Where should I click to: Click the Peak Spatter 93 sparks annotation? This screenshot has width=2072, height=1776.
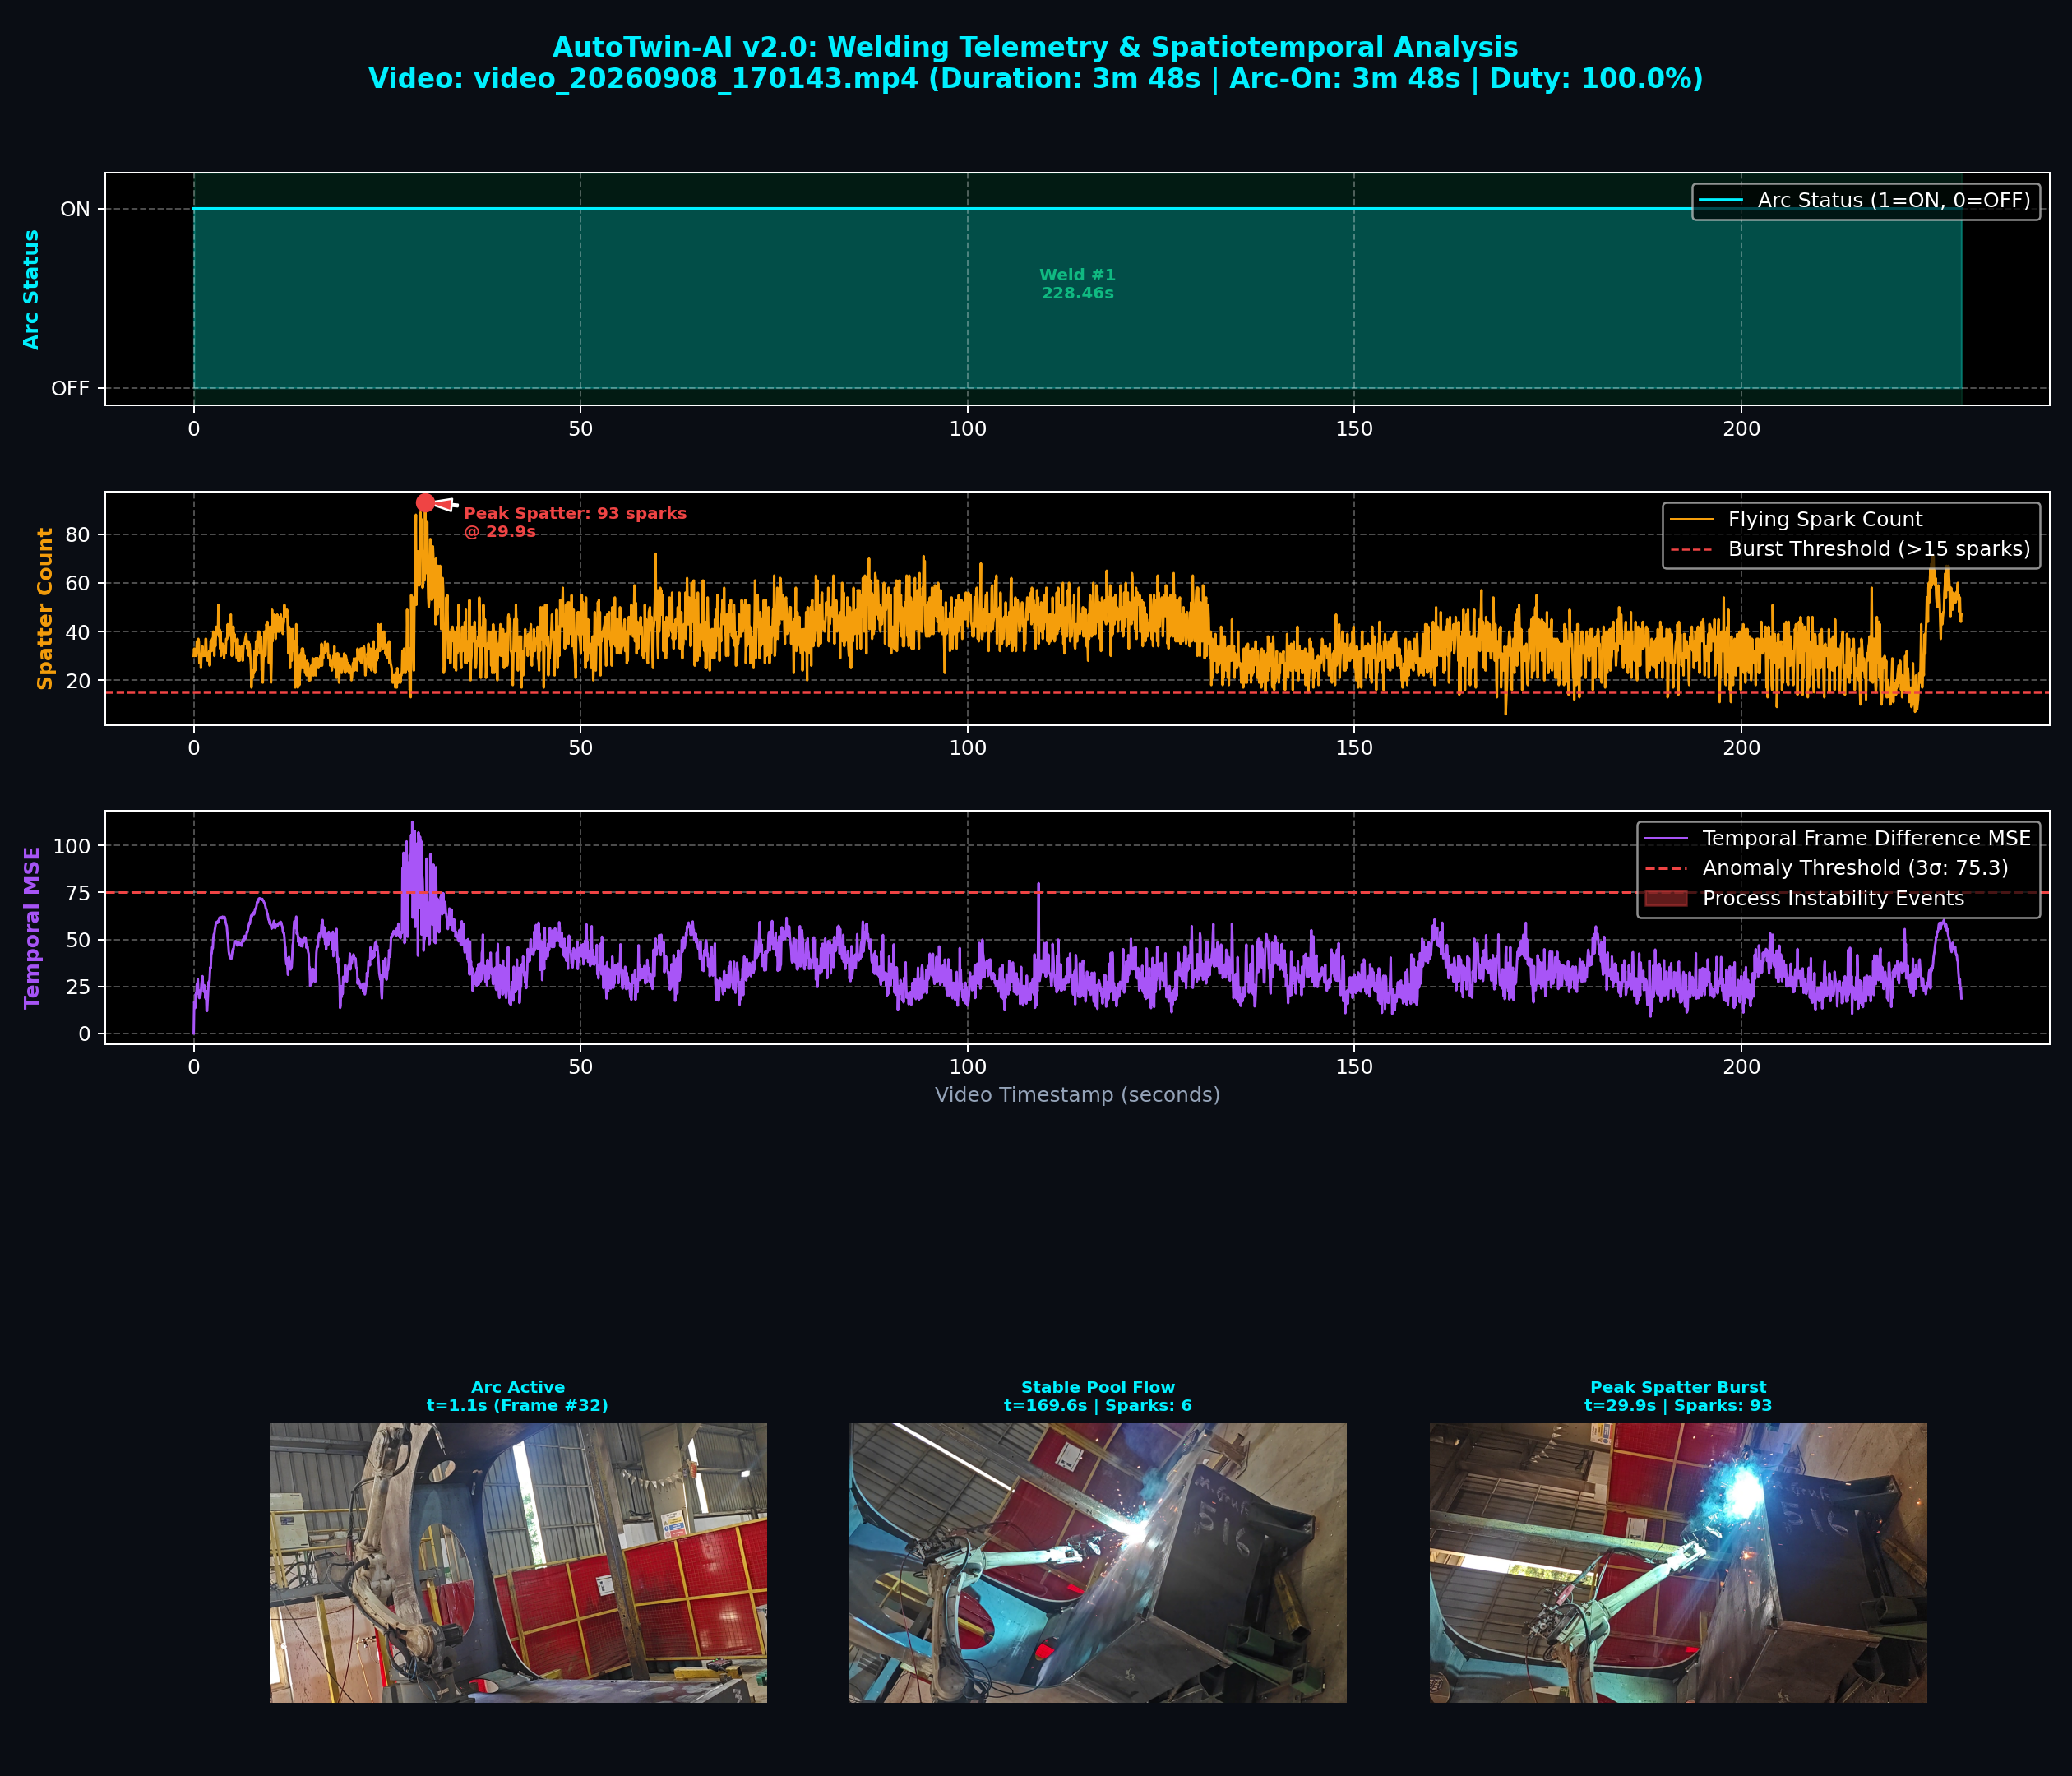click(575, 522)
